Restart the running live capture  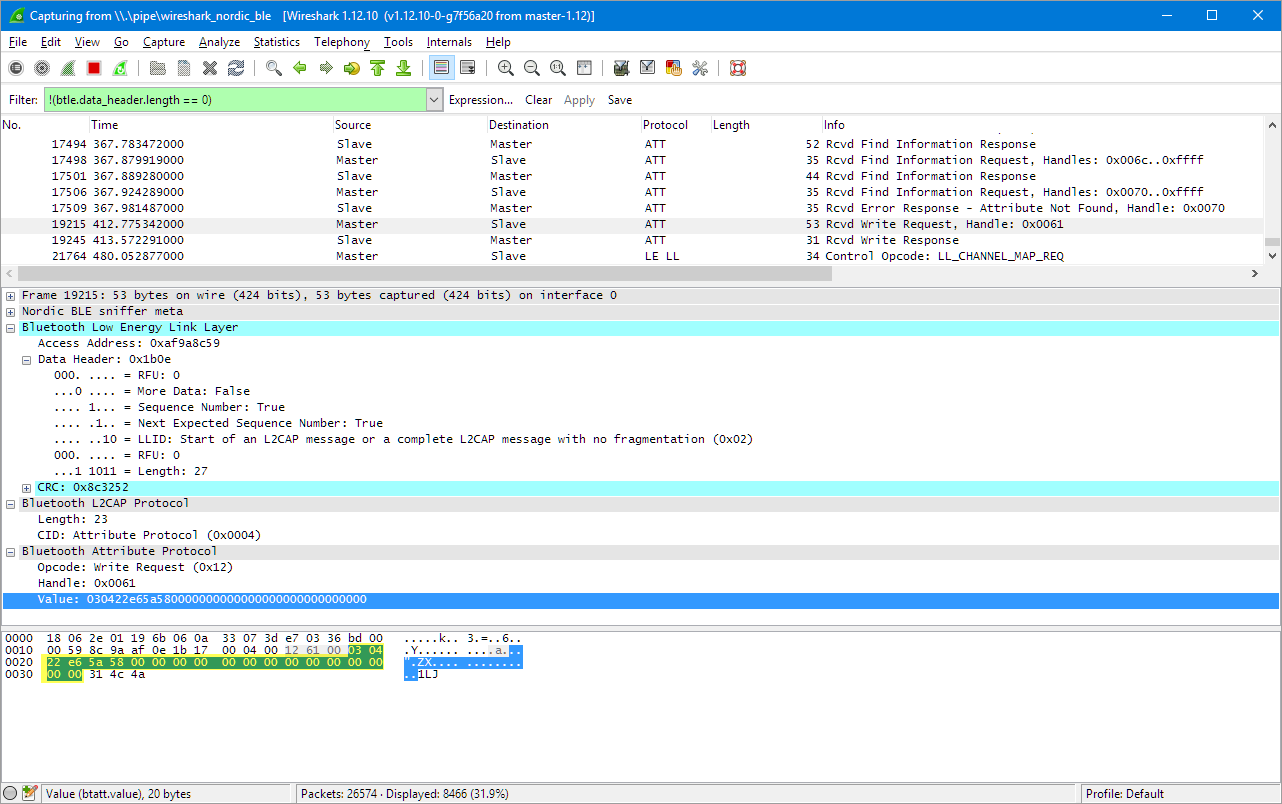(x=120, y=68)
